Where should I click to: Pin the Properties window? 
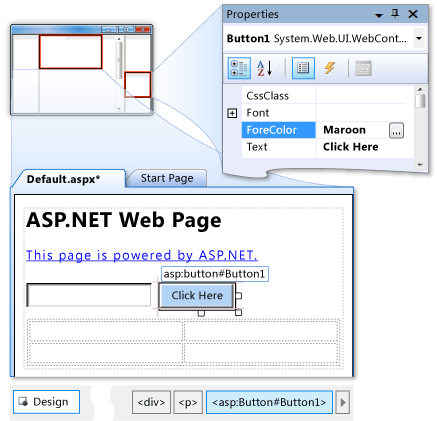pyautogui.click(x=395, y=14)
